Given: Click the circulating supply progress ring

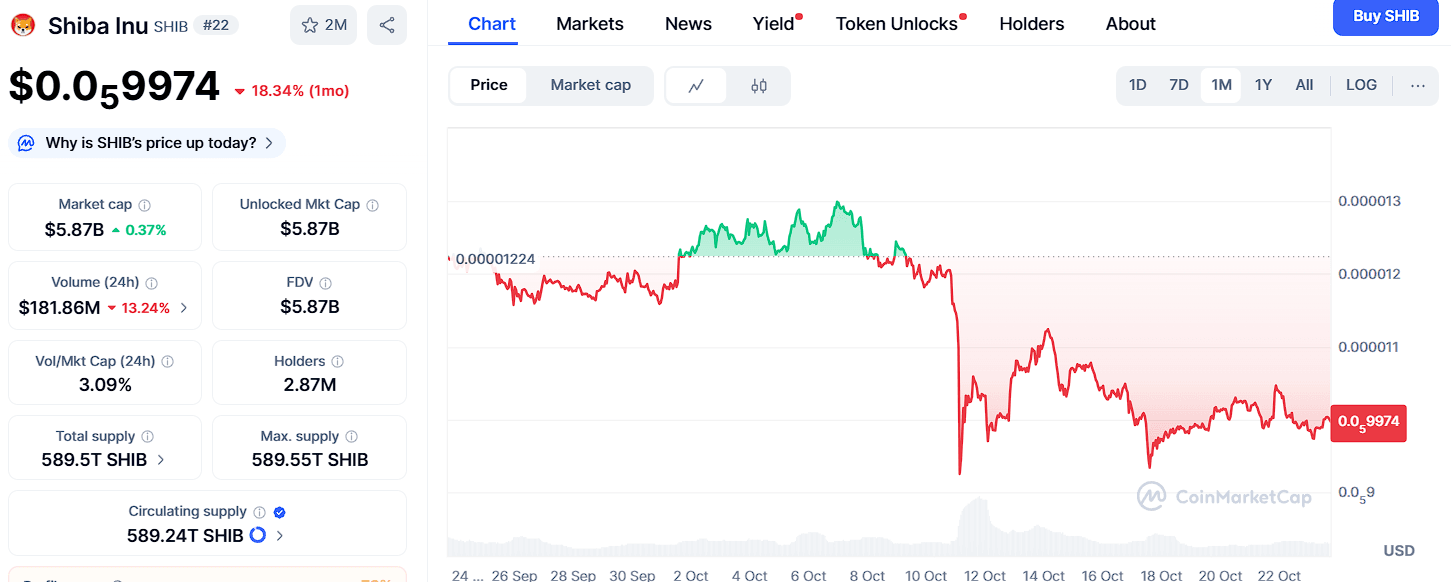Looking at the screenshot, I should tap(257, 535).
